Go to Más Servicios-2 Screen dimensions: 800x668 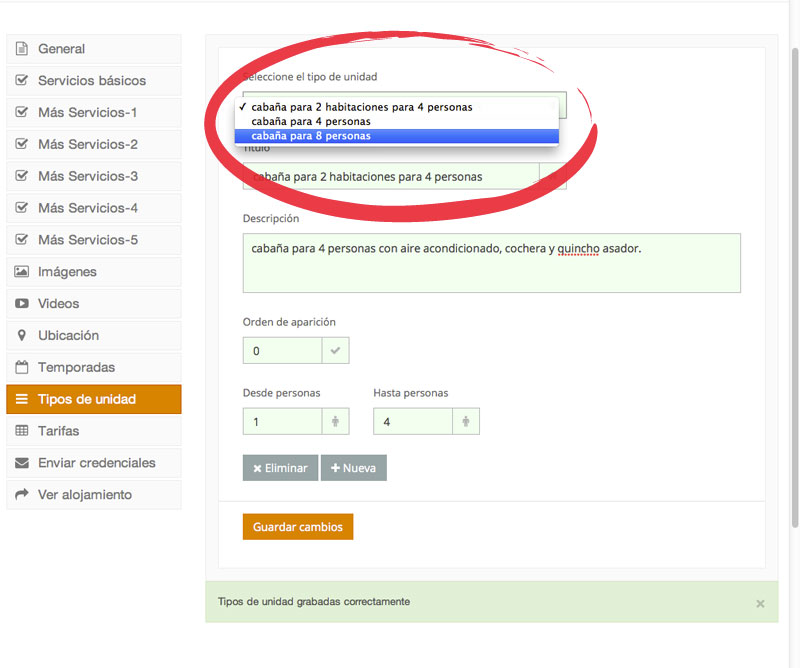(94, 144)
